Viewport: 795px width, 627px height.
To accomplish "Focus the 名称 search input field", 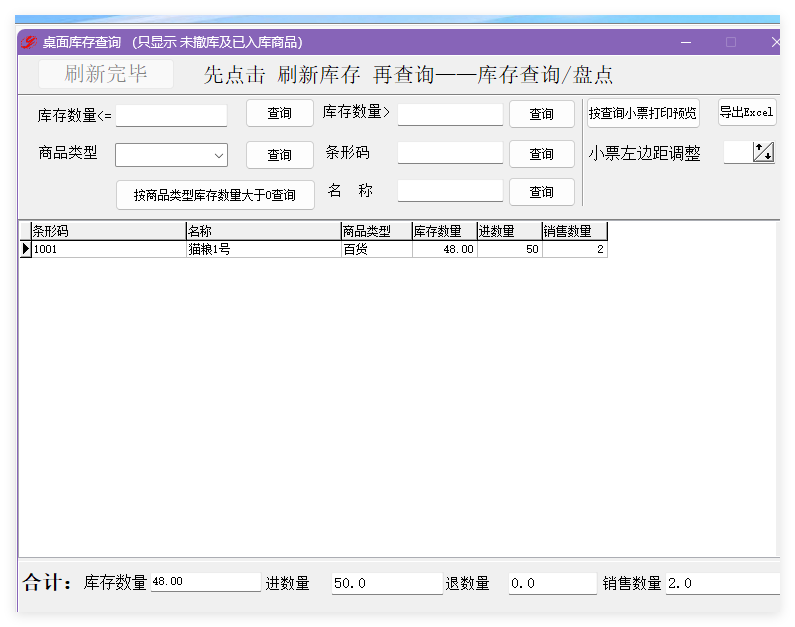I will pos(450,191).
